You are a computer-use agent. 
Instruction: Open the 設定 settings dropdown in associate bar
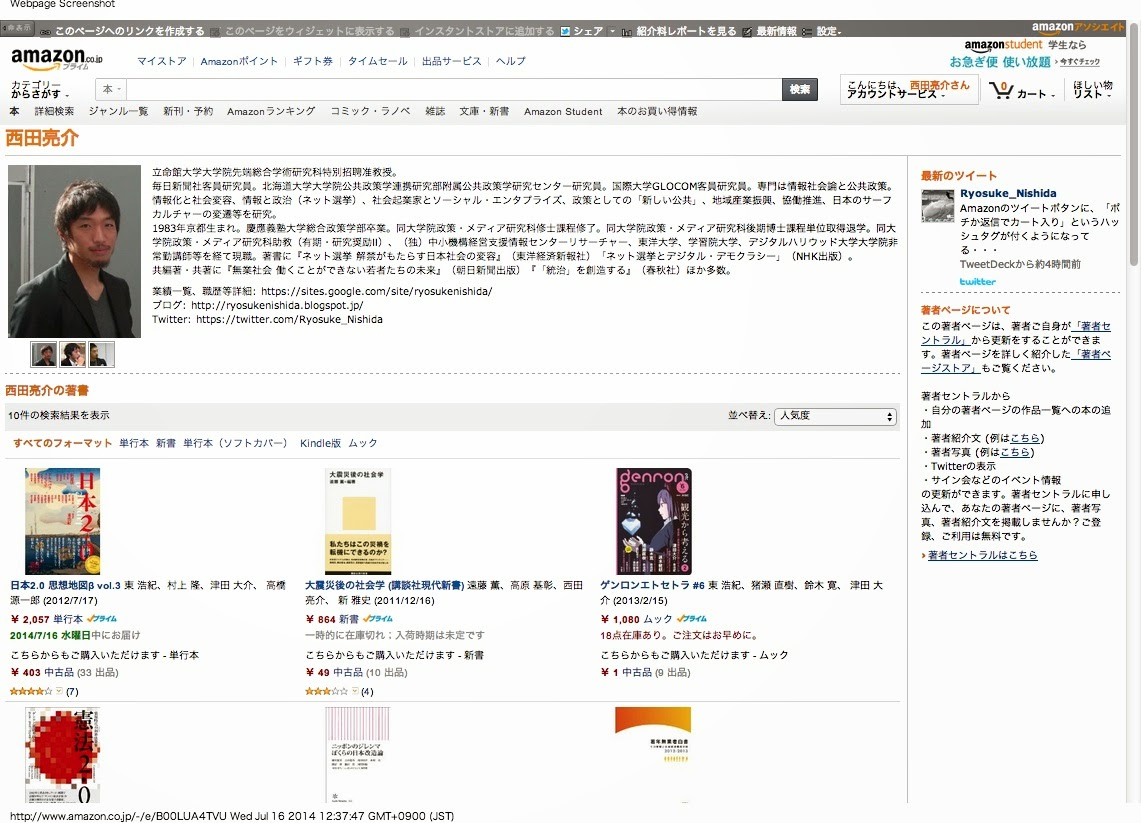tap(828, 31)
